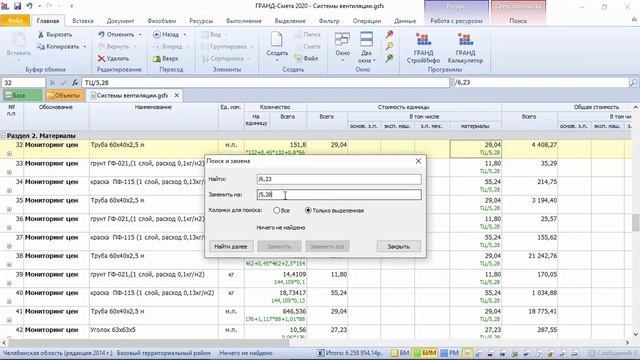This screenshot has height=360, width=640.
Task: Jump up a level with Вверх
Action: 166,58
